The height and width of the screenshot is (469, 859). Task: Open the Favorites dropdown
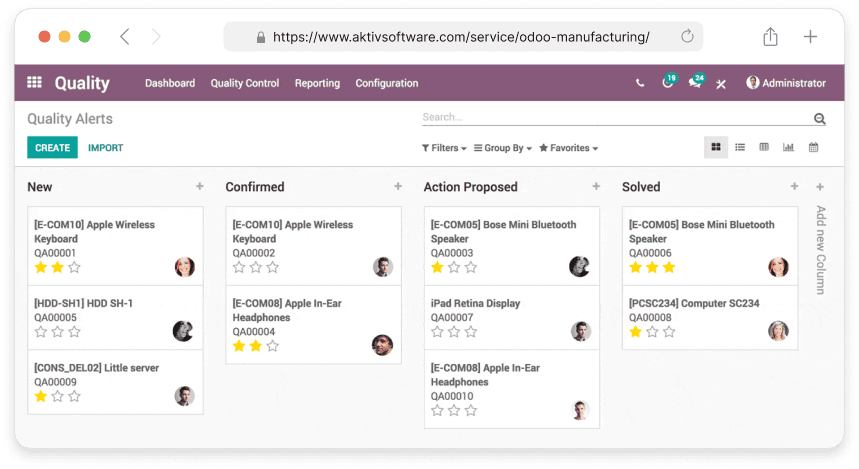568,148
